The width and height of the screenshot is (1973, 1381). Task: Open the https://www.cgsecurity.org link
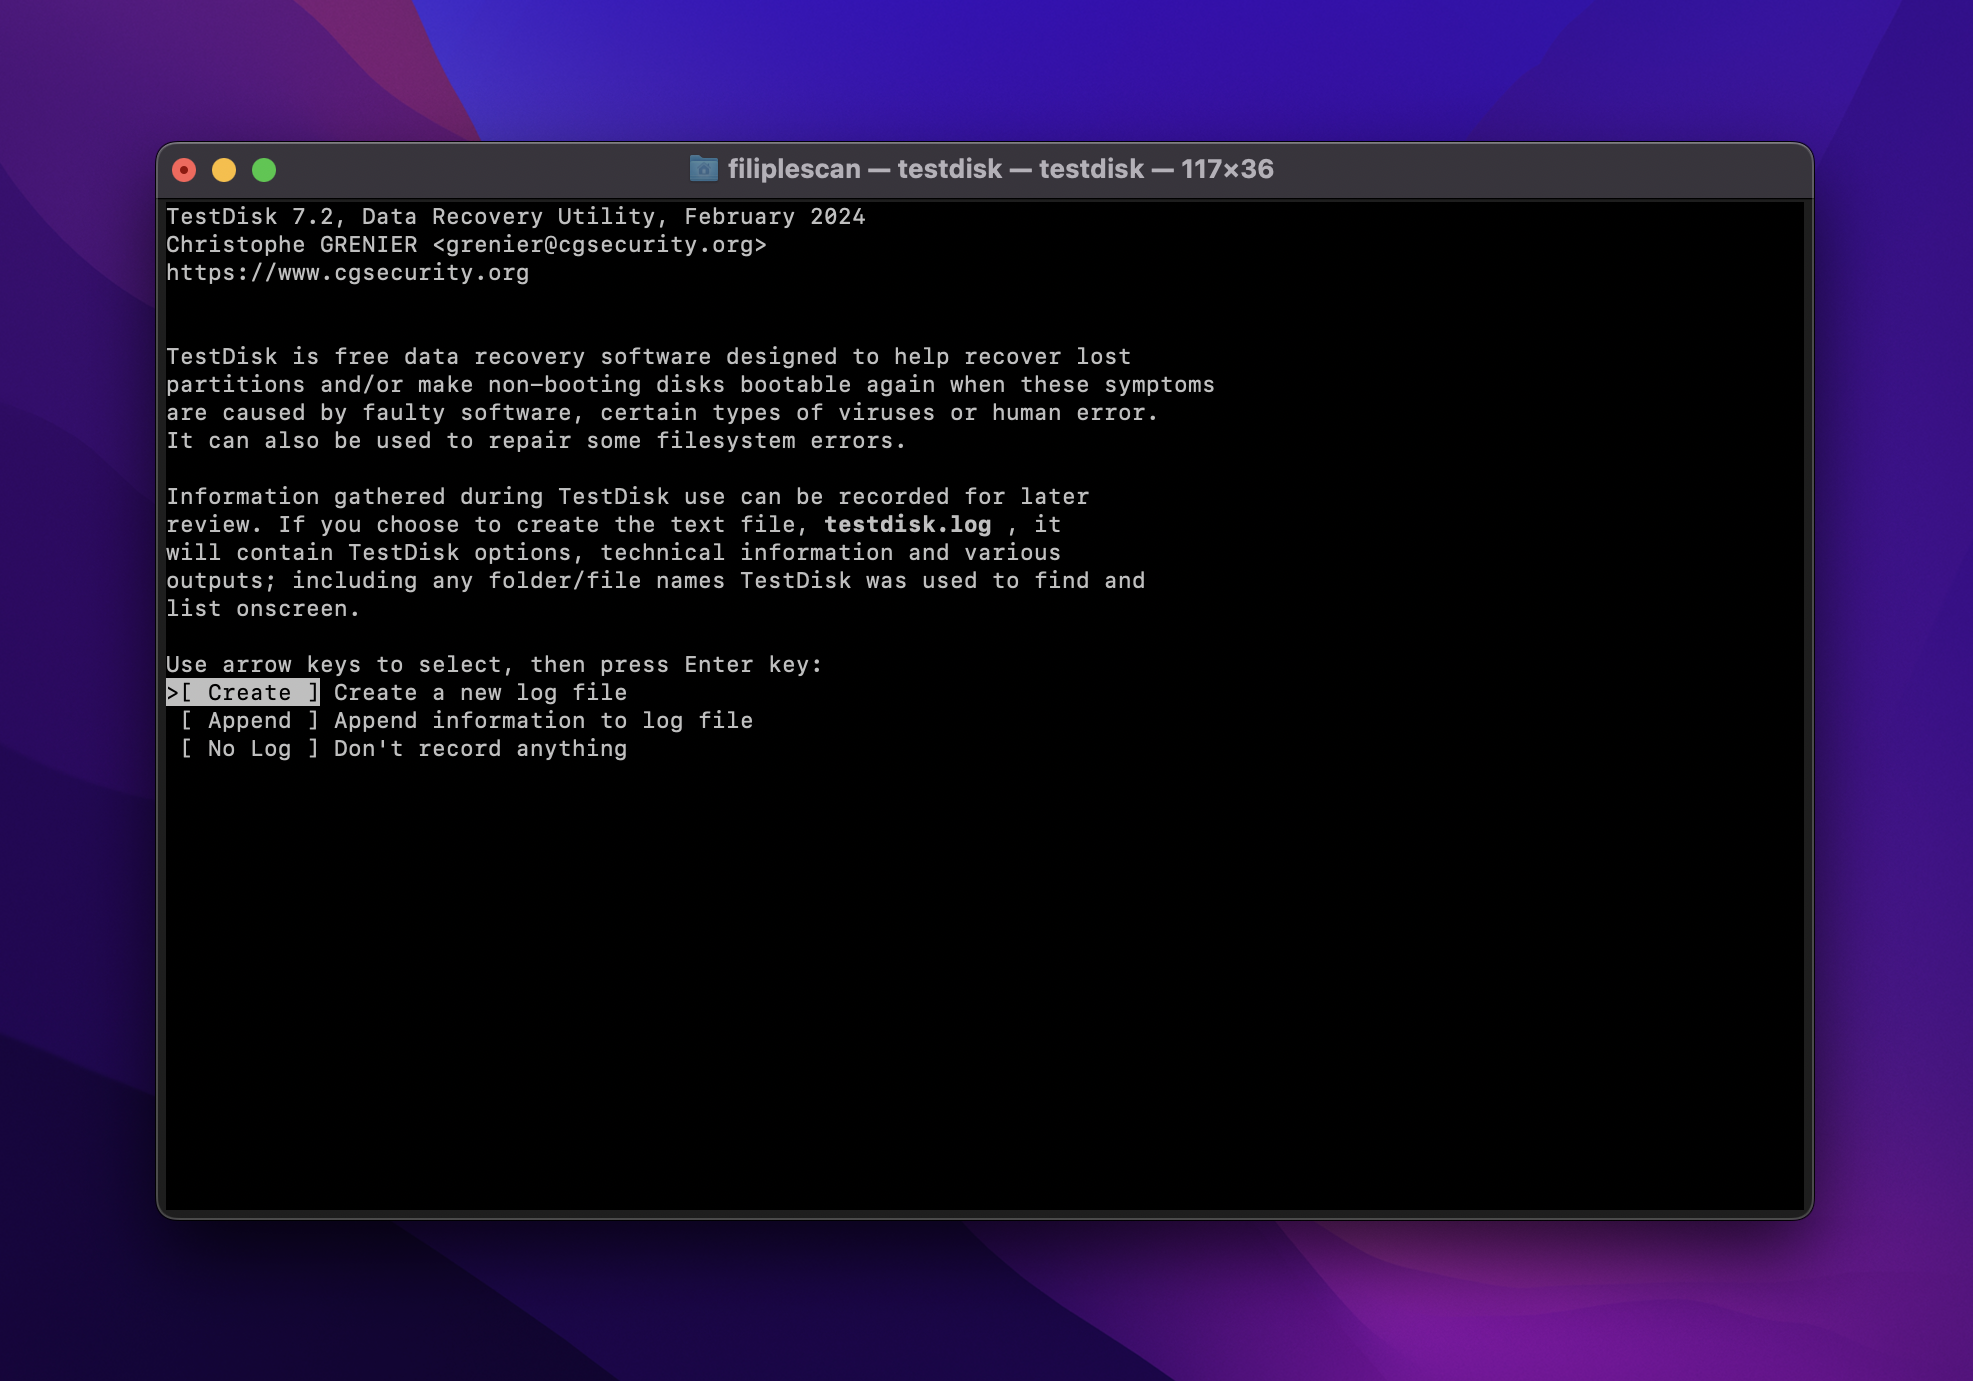(x=347, y=272)
